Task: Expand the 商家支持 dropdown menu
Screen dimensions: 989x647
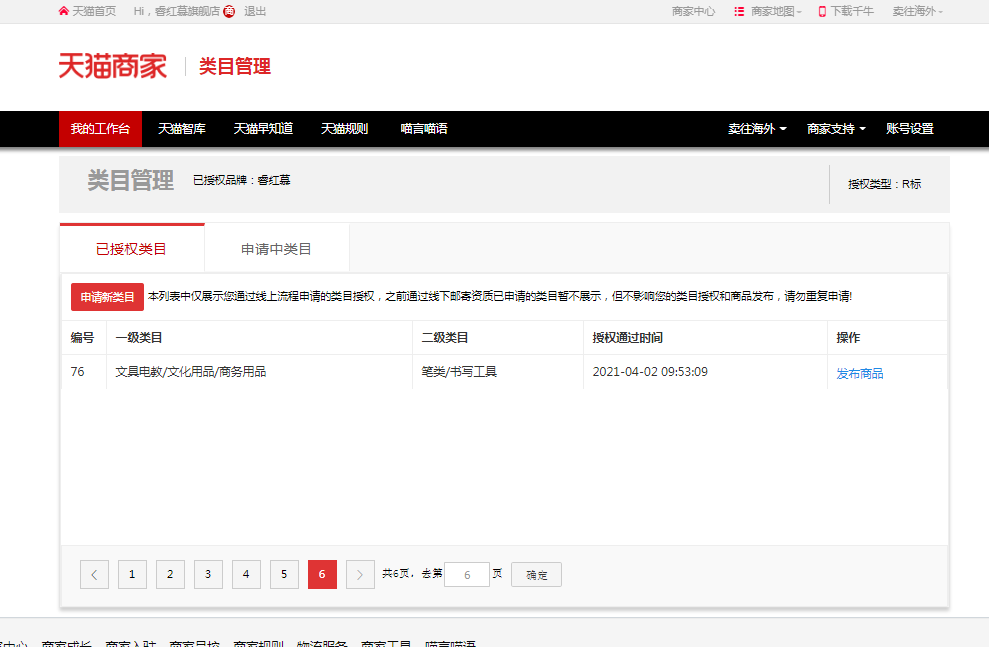Action: [x=836, y=129]
